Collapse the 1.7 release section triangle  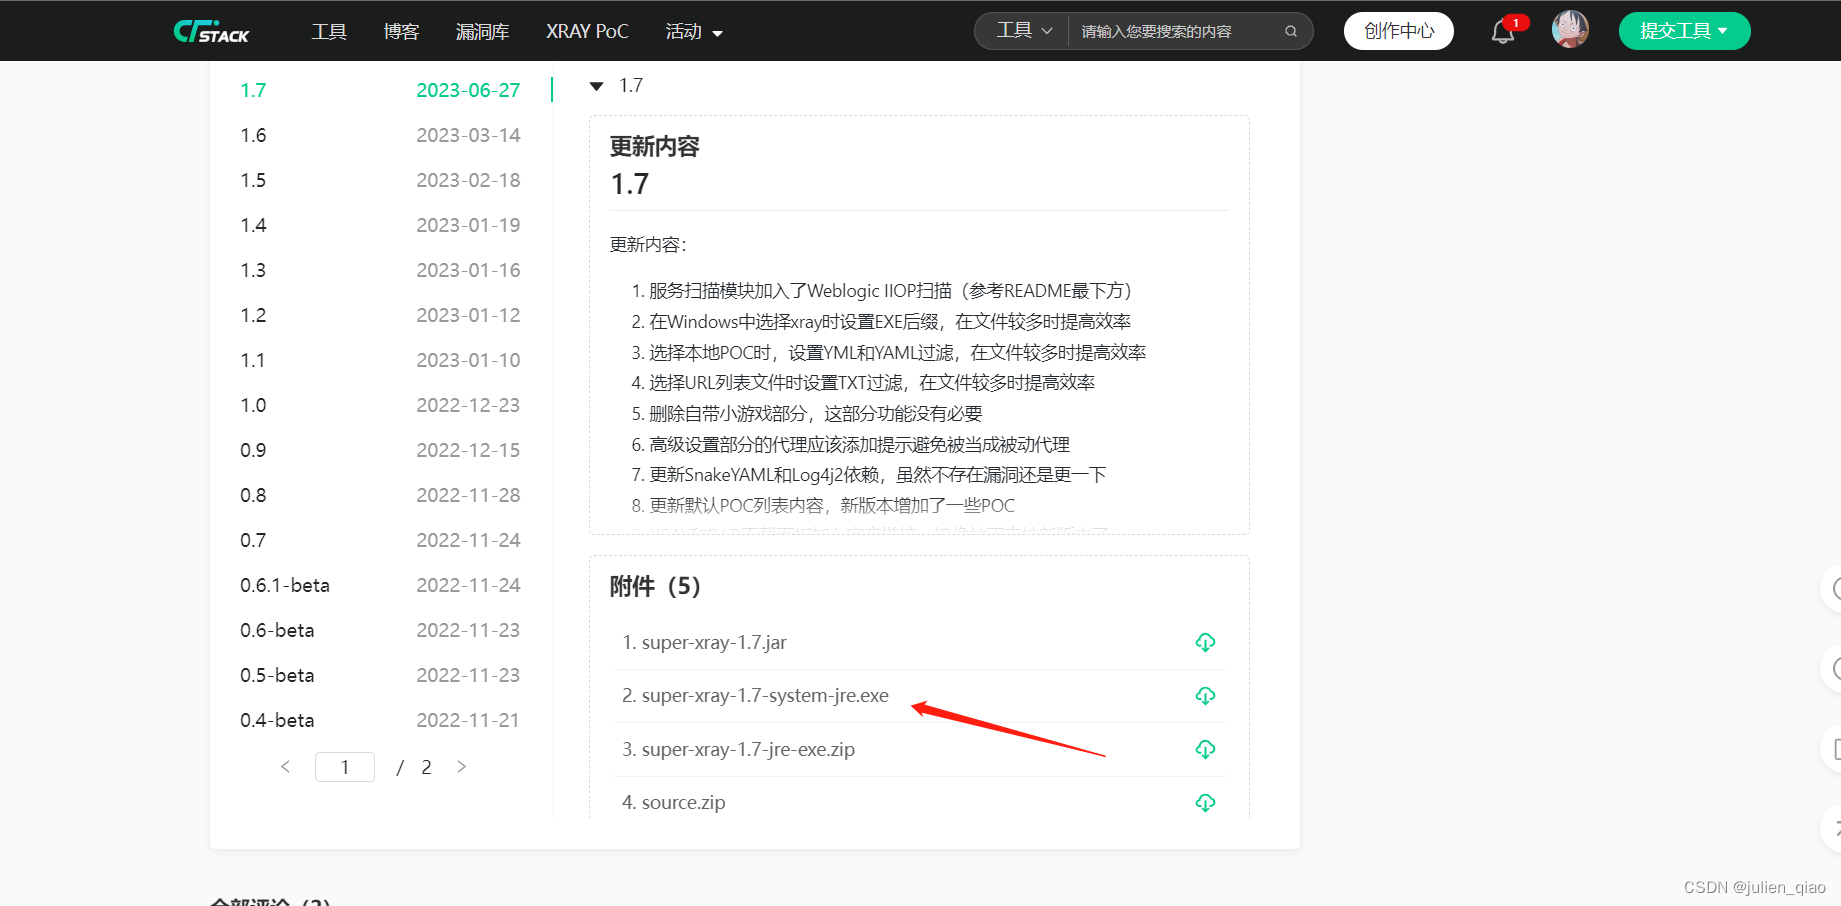(597, 86)
